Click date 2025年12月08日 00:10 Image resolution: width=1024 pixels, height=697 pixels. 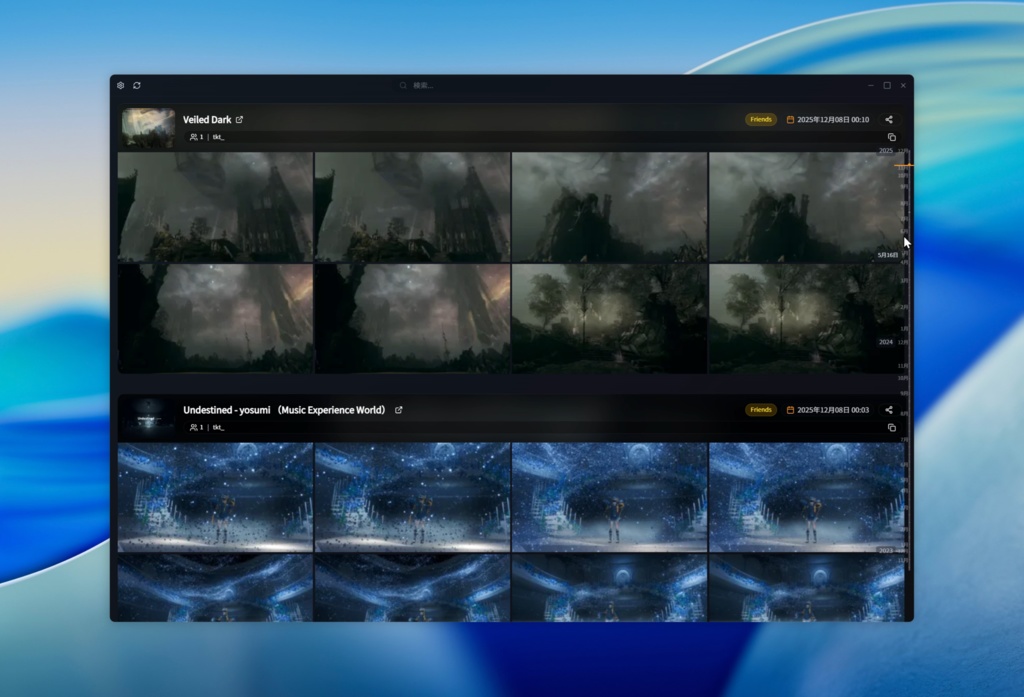pyautogui.click(x=833, y=120)
